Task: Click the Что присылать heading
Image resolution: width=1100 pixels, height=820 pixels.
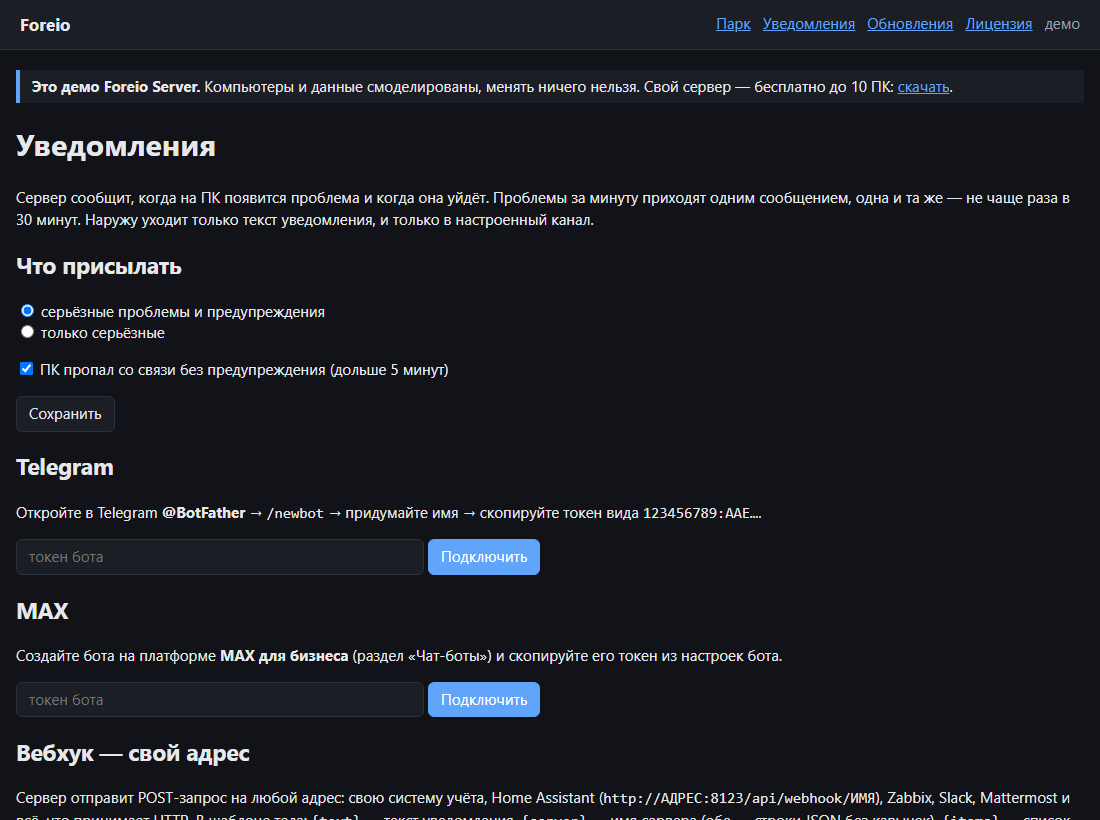Action: (x=99, y=267)
